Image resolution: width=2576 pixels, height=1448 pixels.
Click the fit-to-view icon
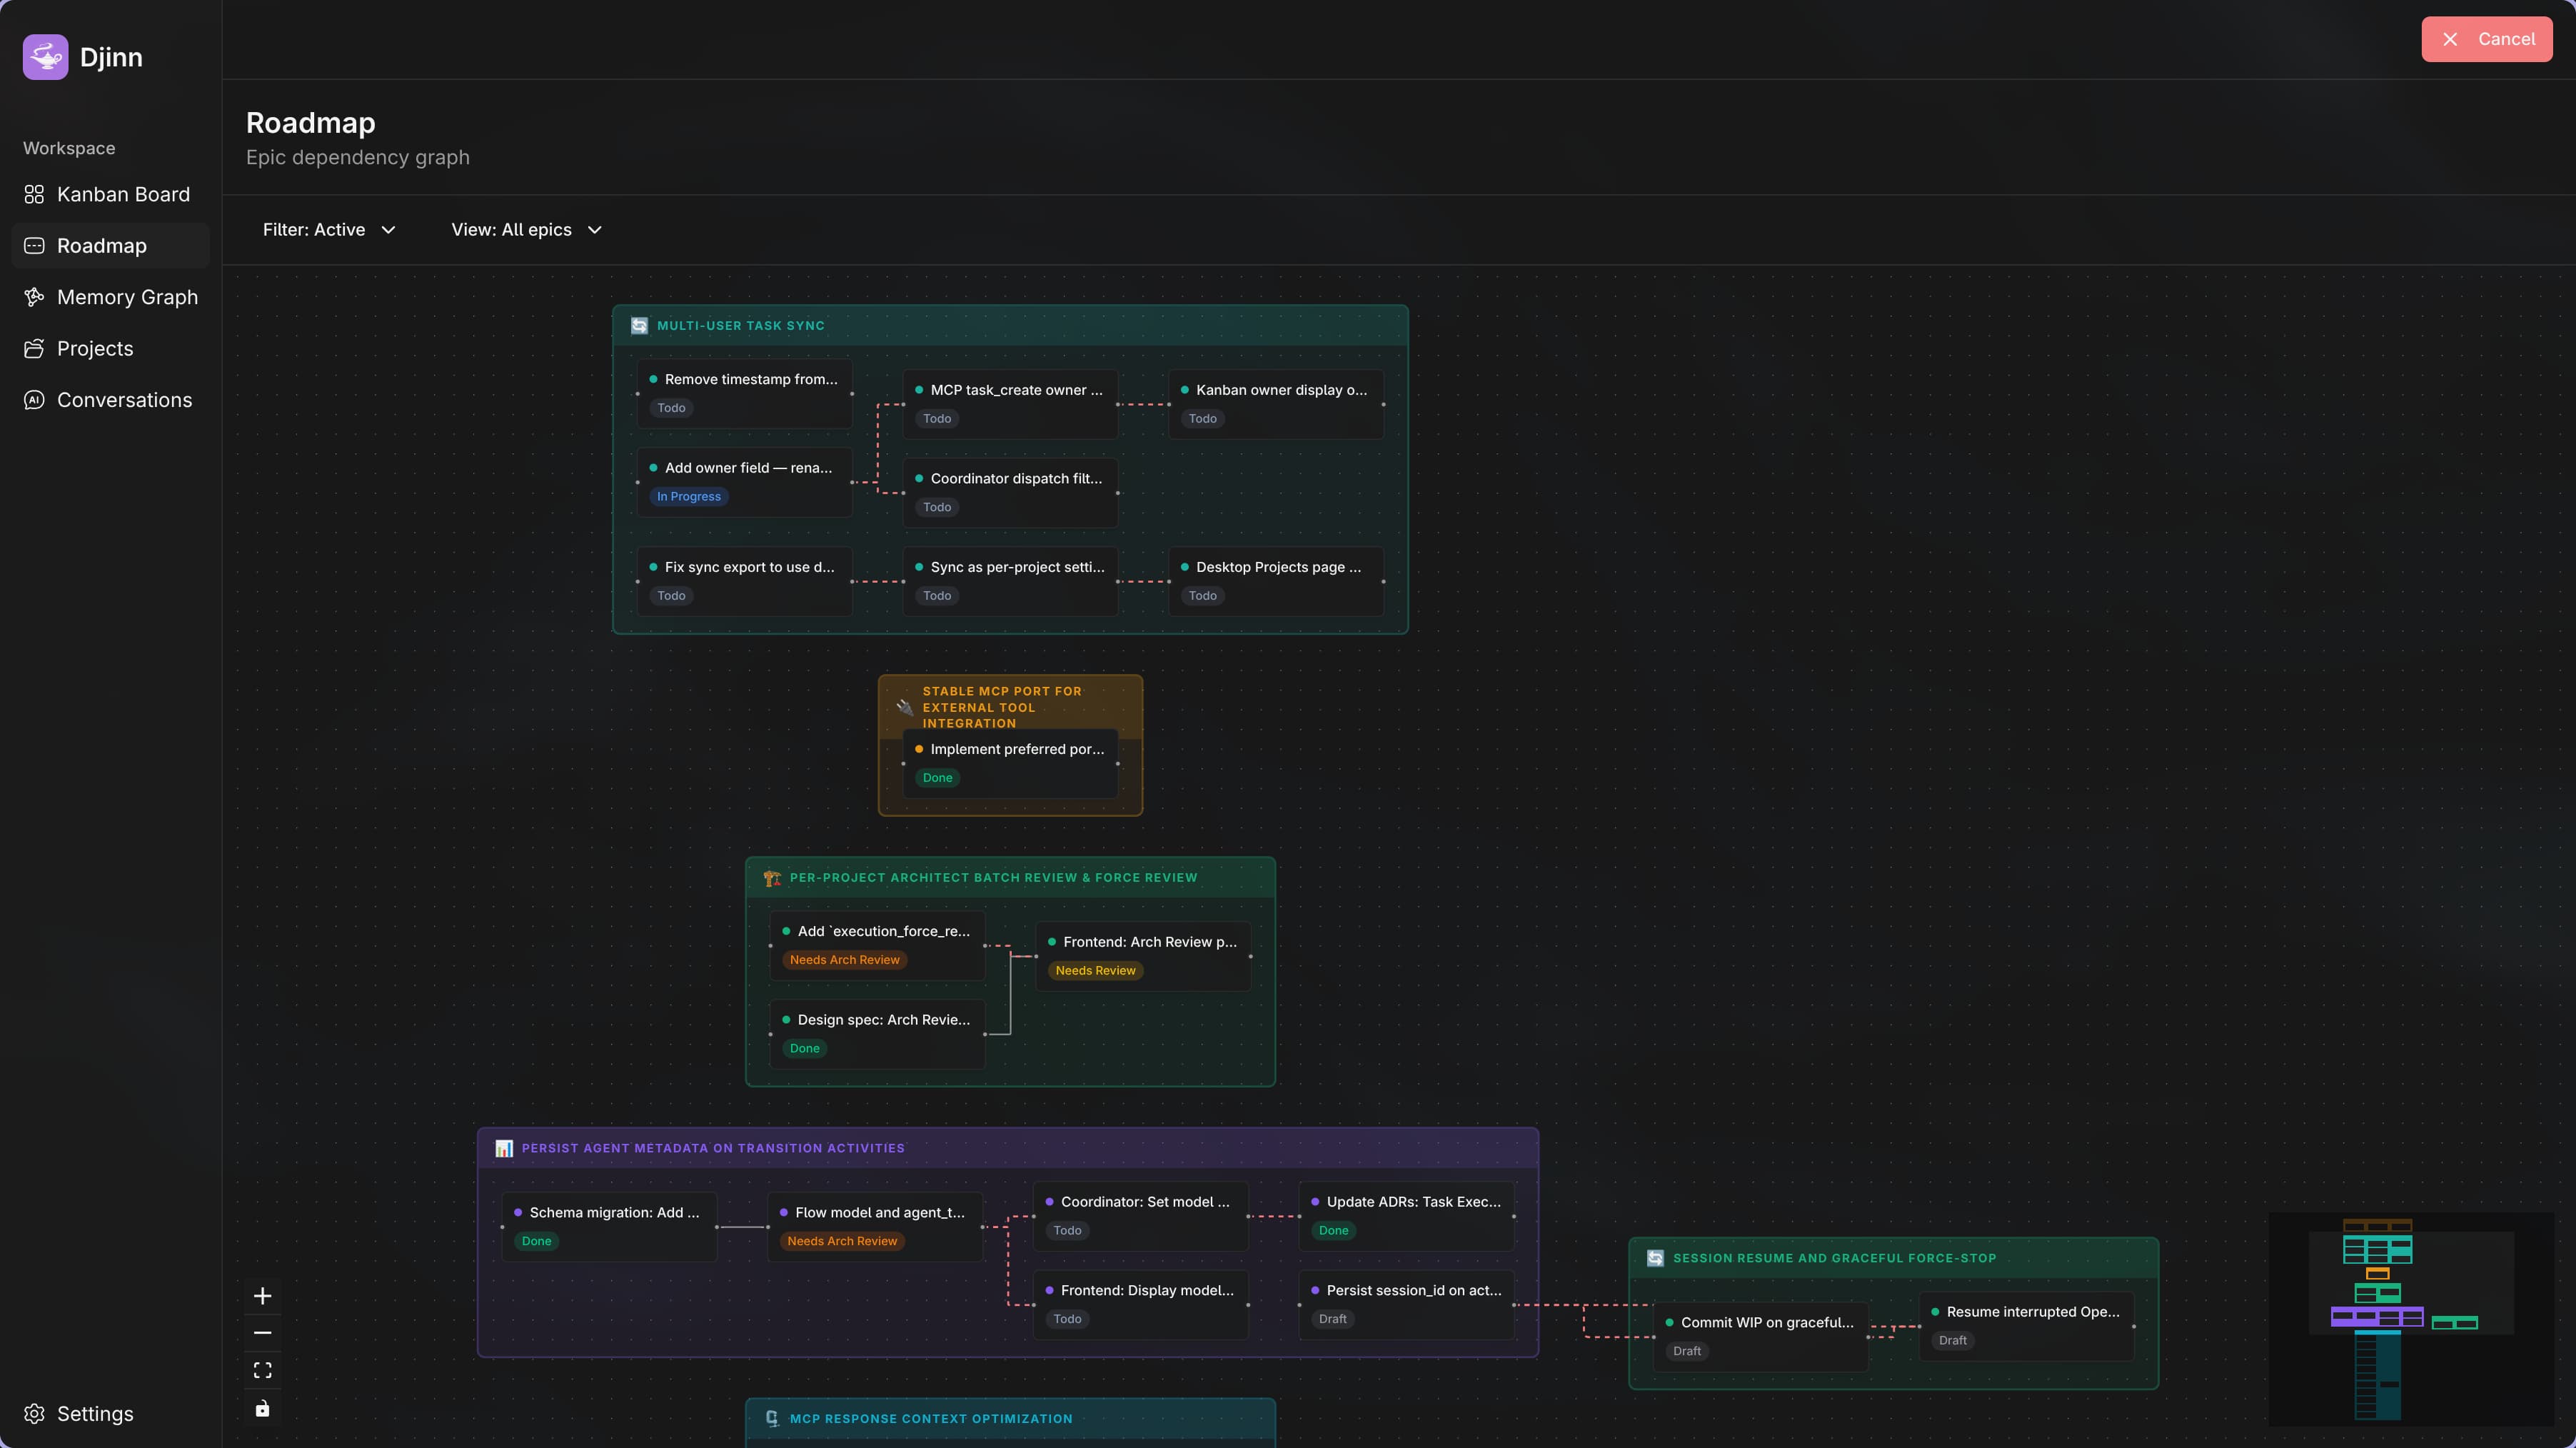[x=262, y=1369]
